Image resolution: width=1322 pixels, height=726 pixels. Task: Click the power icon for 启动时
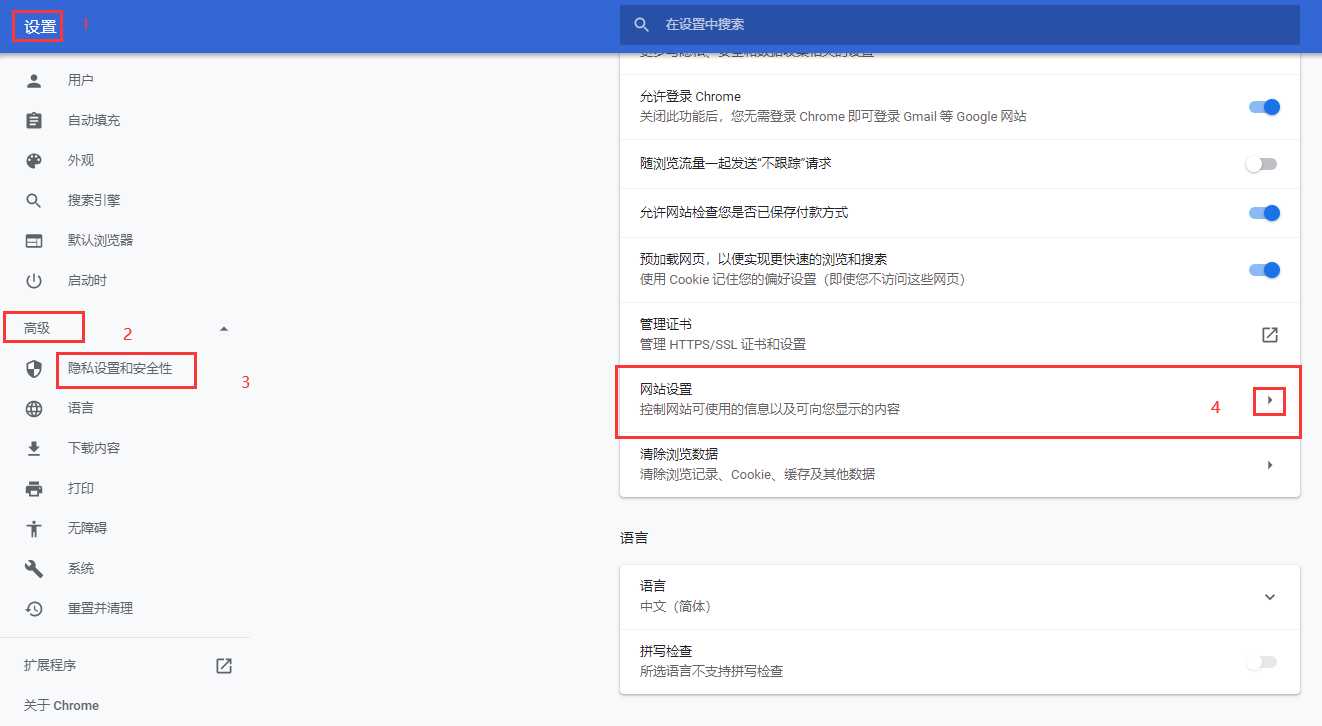(34, 280)
